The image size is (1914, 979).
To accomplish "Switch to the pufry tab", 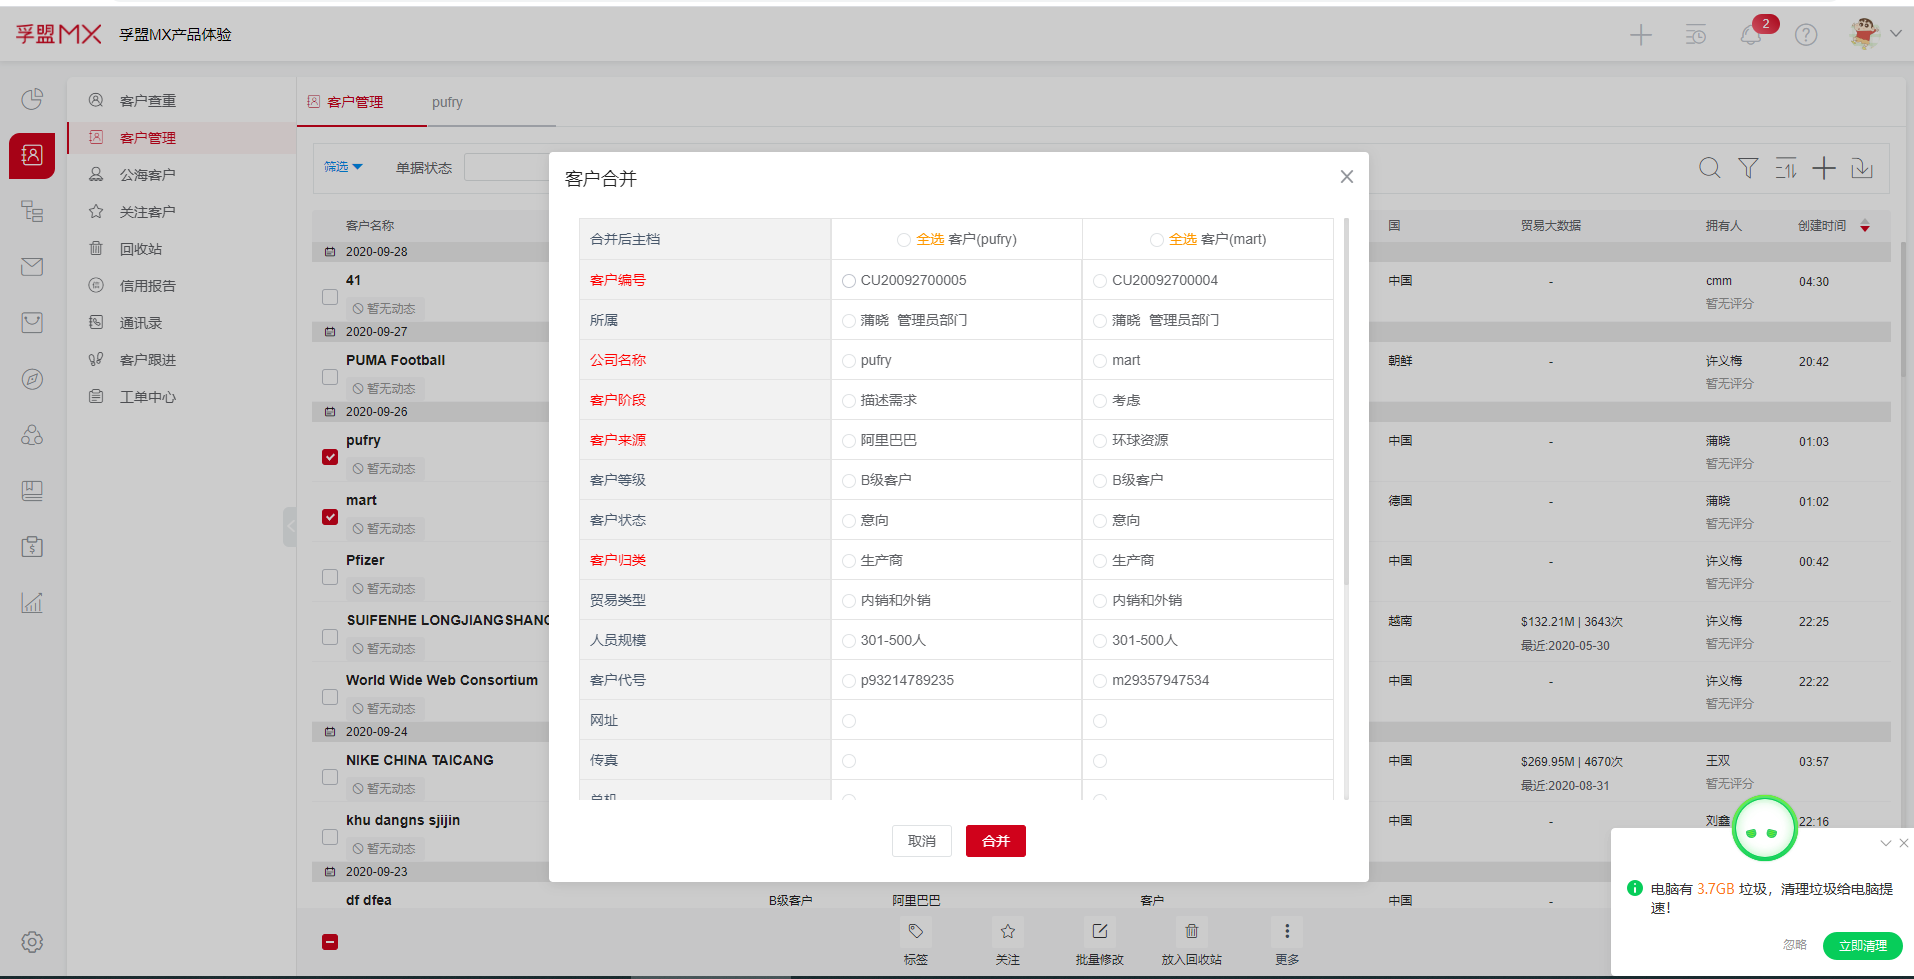I will 447,102.
